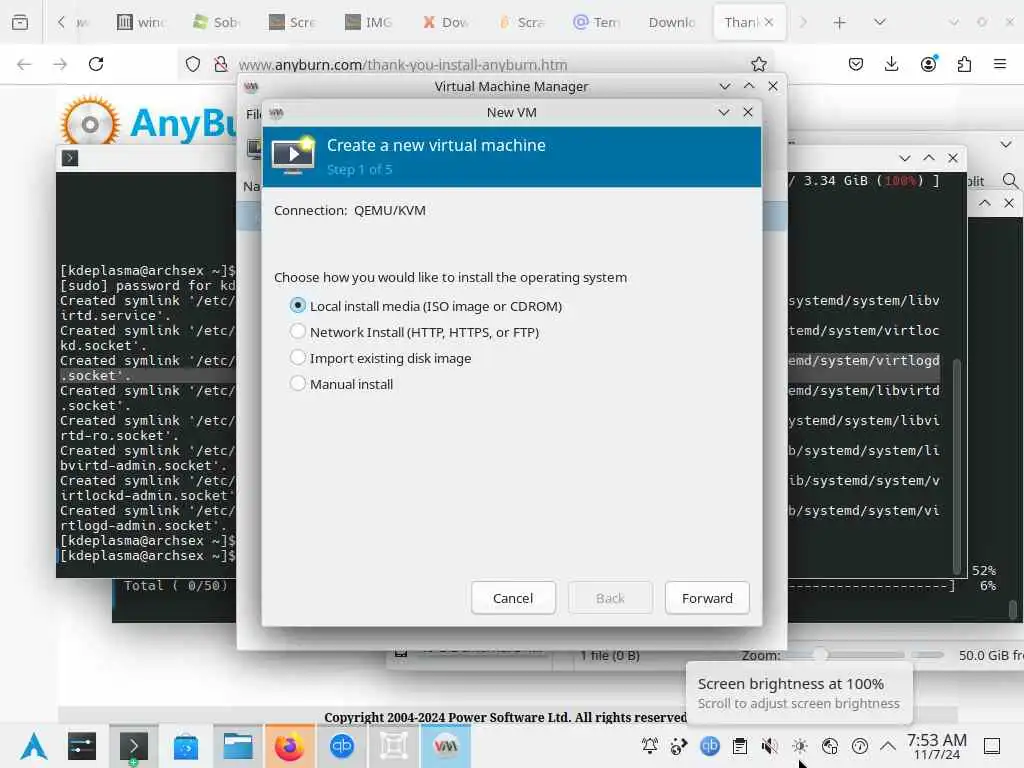Open Firefox hamburger application menu
The width and height of the screenshot is (1024, 768).
point(1000,64)
